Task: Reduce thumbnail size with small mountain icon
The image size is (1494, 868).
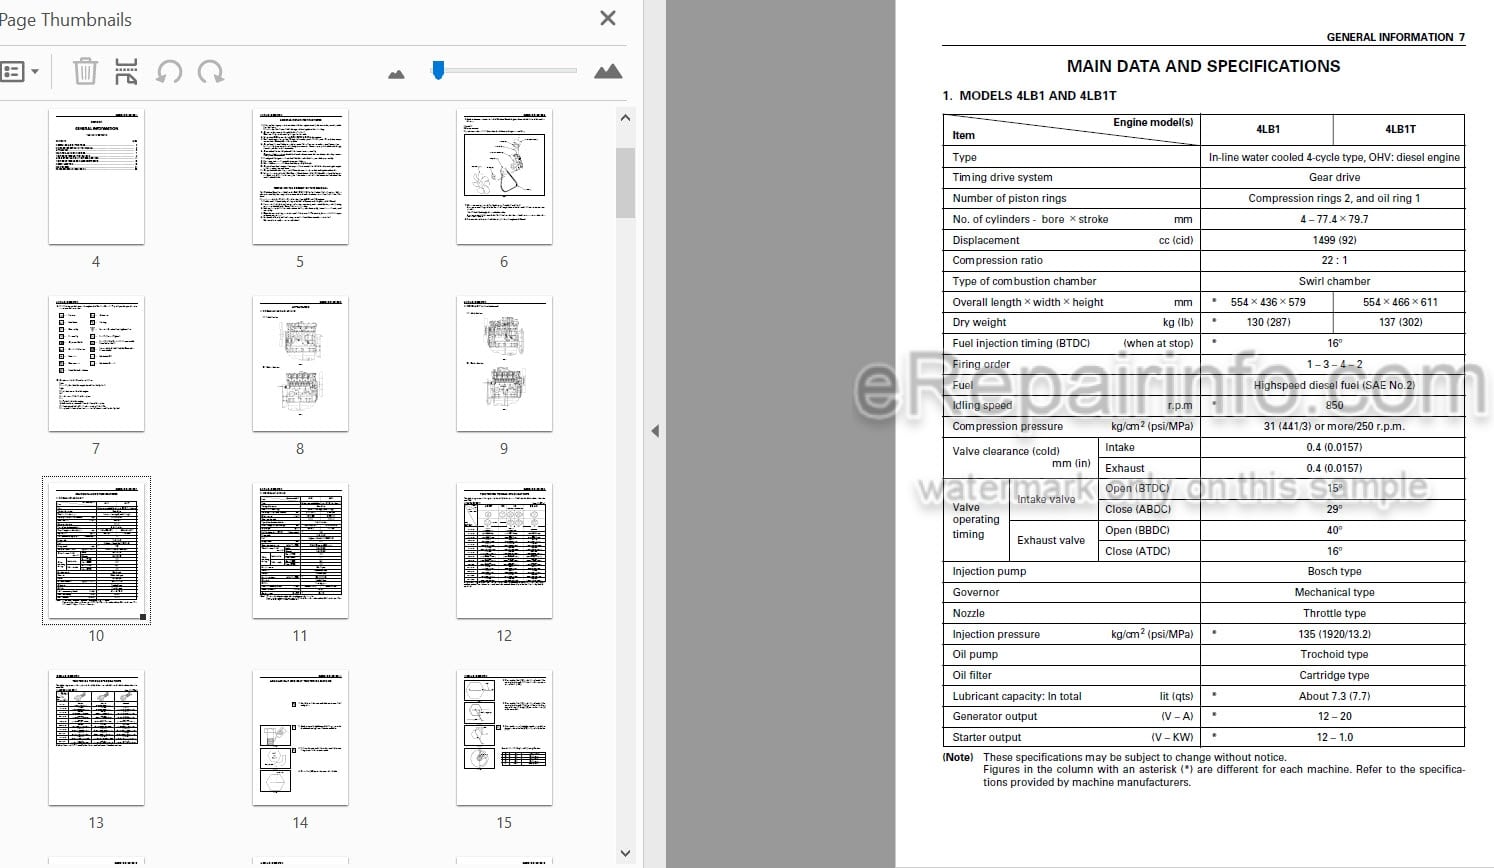Action: [x=396, y=74]
